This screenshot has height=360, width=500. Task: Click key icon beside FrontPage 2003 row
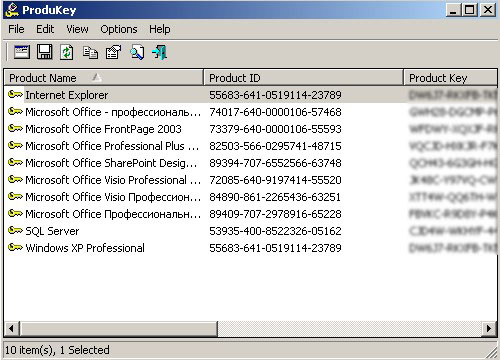point(15,129)
